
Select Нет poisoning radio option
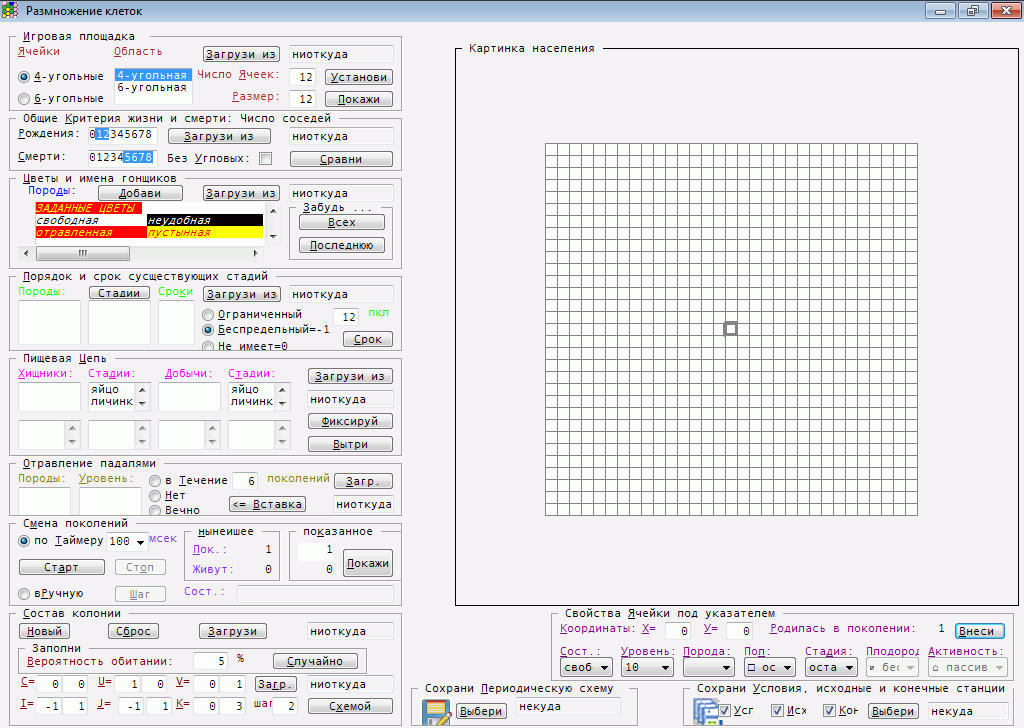[155, 496]
